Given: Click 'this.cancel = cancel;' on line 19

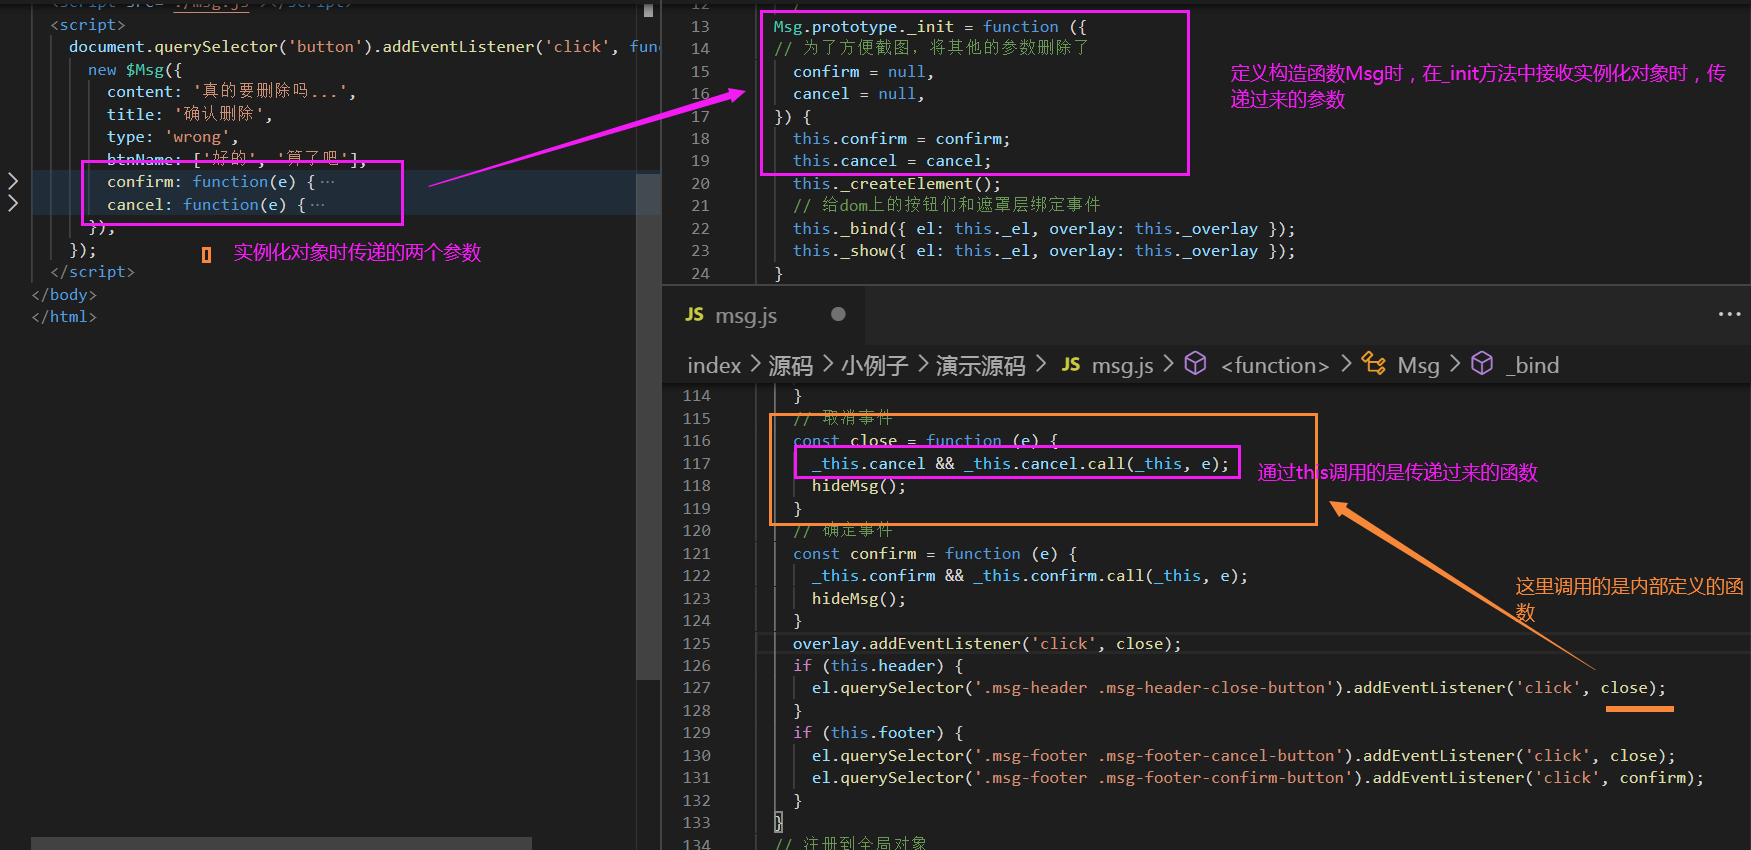Looking at the screenshot, I should (892, 160).
